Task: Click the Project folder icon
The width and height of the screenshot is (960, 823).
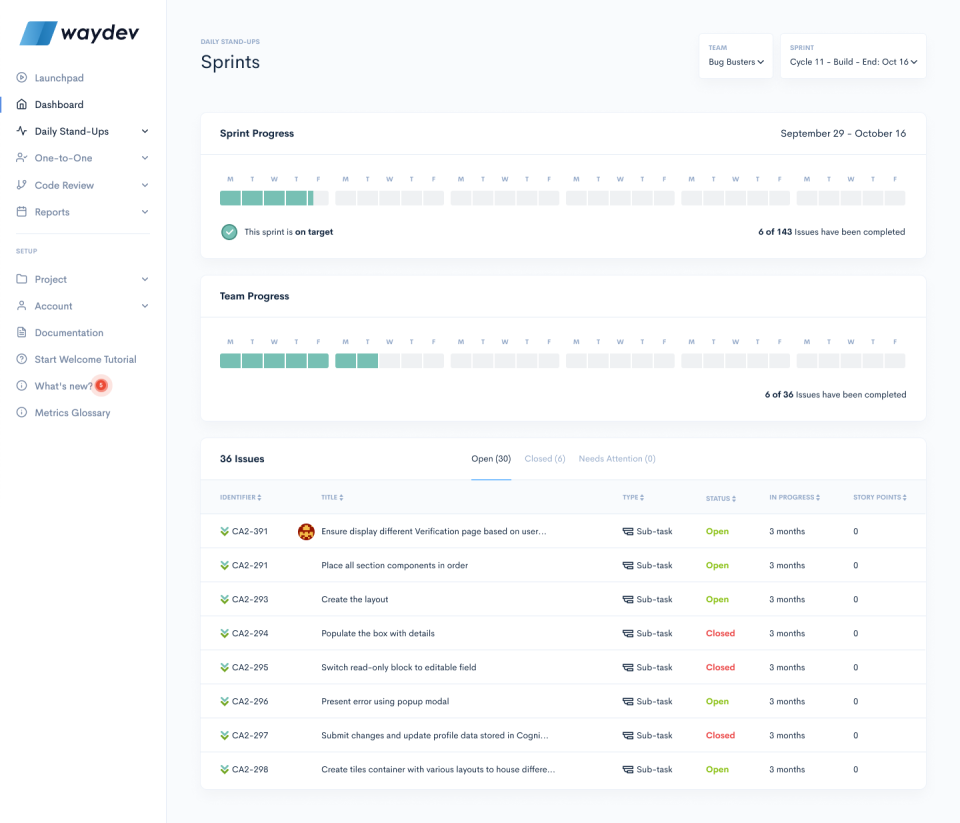Action: coord(21,279)
